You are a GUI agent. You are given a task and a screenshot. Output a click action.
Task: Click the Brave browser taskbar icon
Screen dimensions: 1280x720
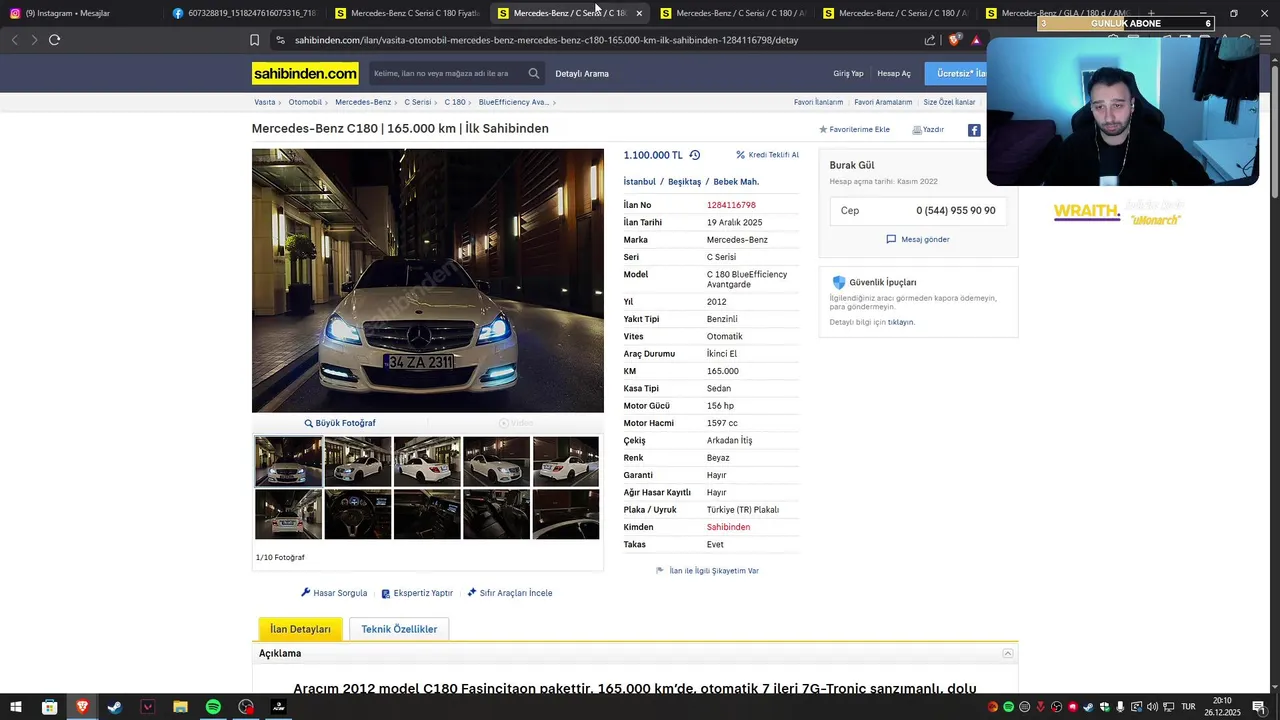click(82, 707)
